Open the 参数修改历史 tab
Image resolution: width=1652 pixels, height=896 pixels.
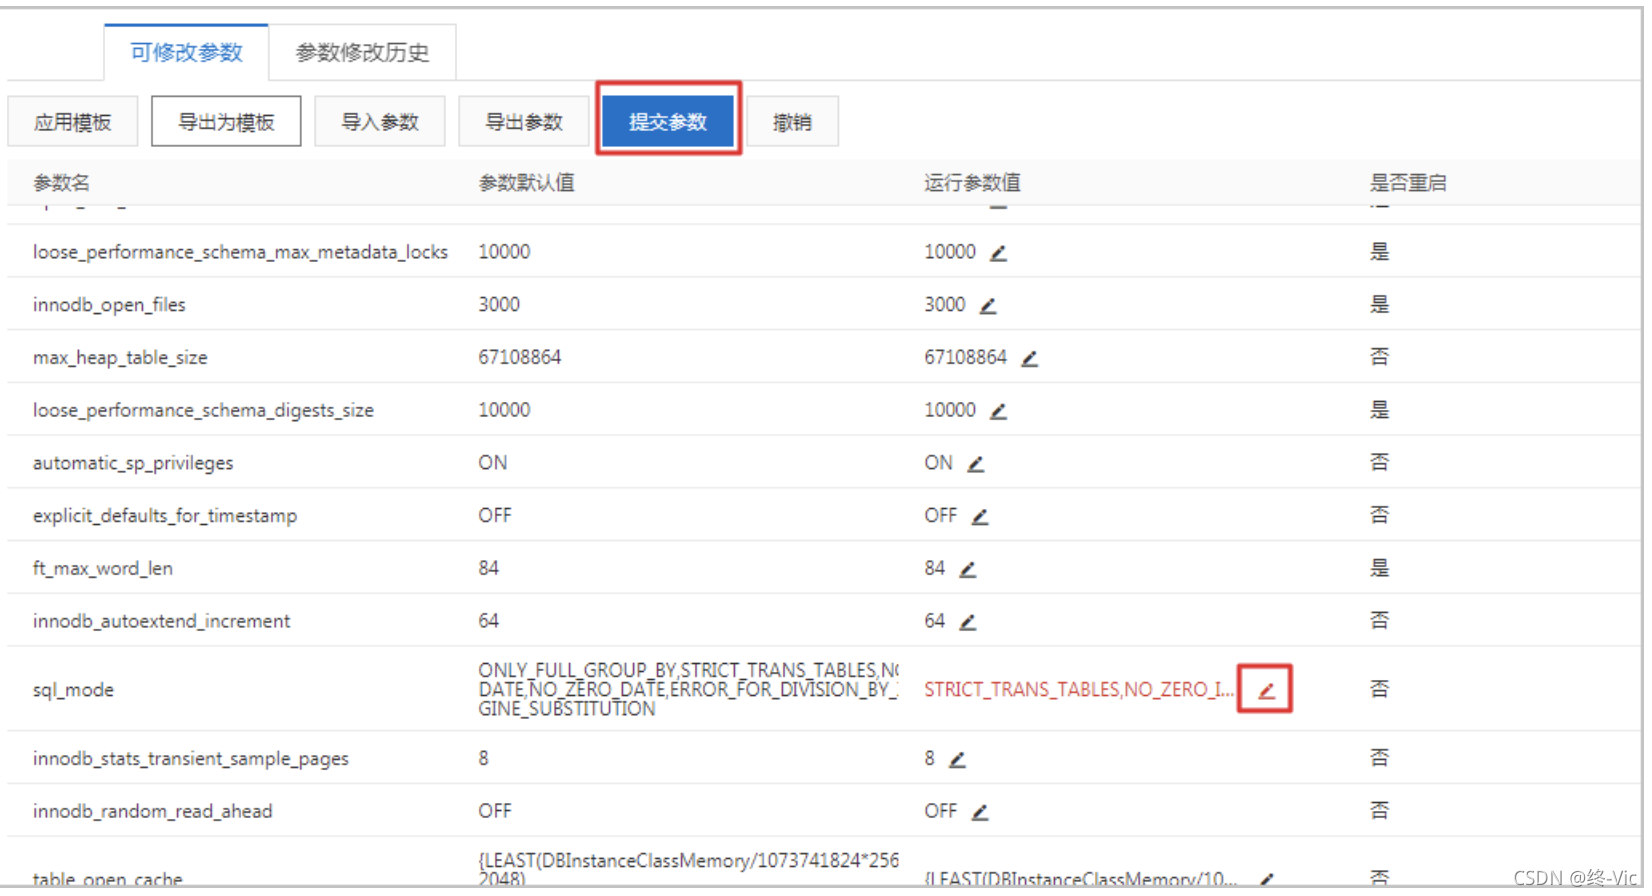362,53
